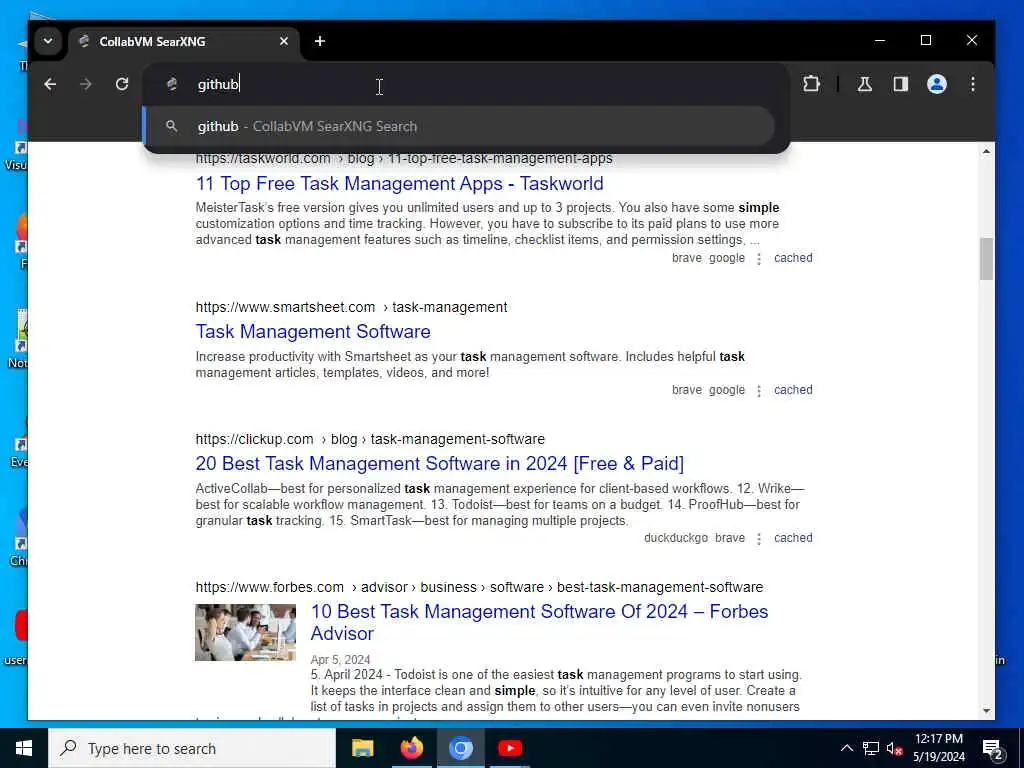Show hidden system tray icons
The image size is (1024, 768).
pyautogui.click(x=846, y=748)
